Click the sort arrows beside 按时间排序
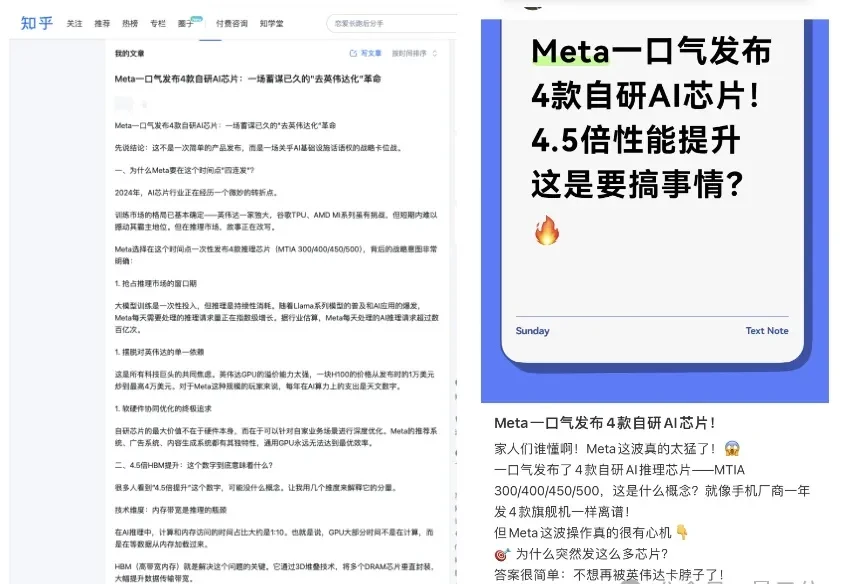This screenshot has width=848, height=584. pos(436,53)
